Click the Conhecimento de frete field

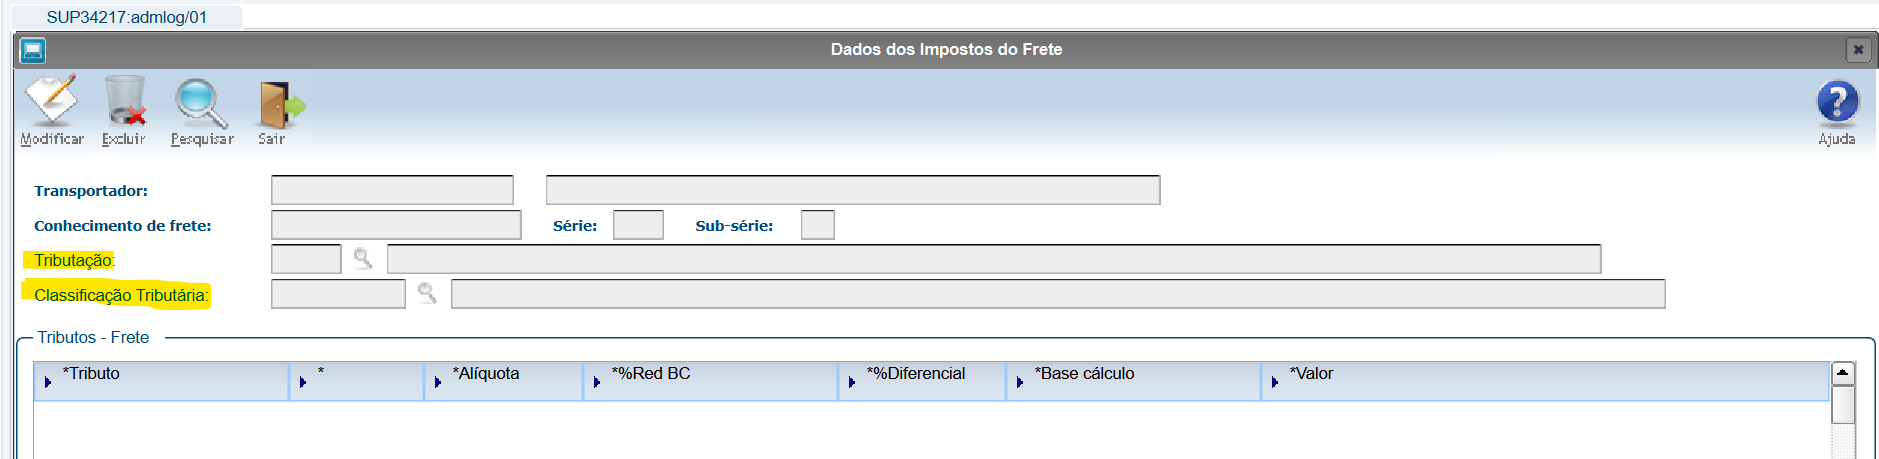[396, 225]
